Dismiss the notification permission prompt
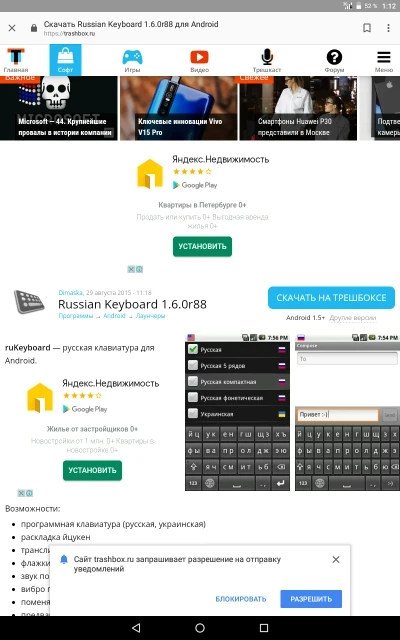The height and width of the screenshot is (640, 400). (x=336, y=559)
